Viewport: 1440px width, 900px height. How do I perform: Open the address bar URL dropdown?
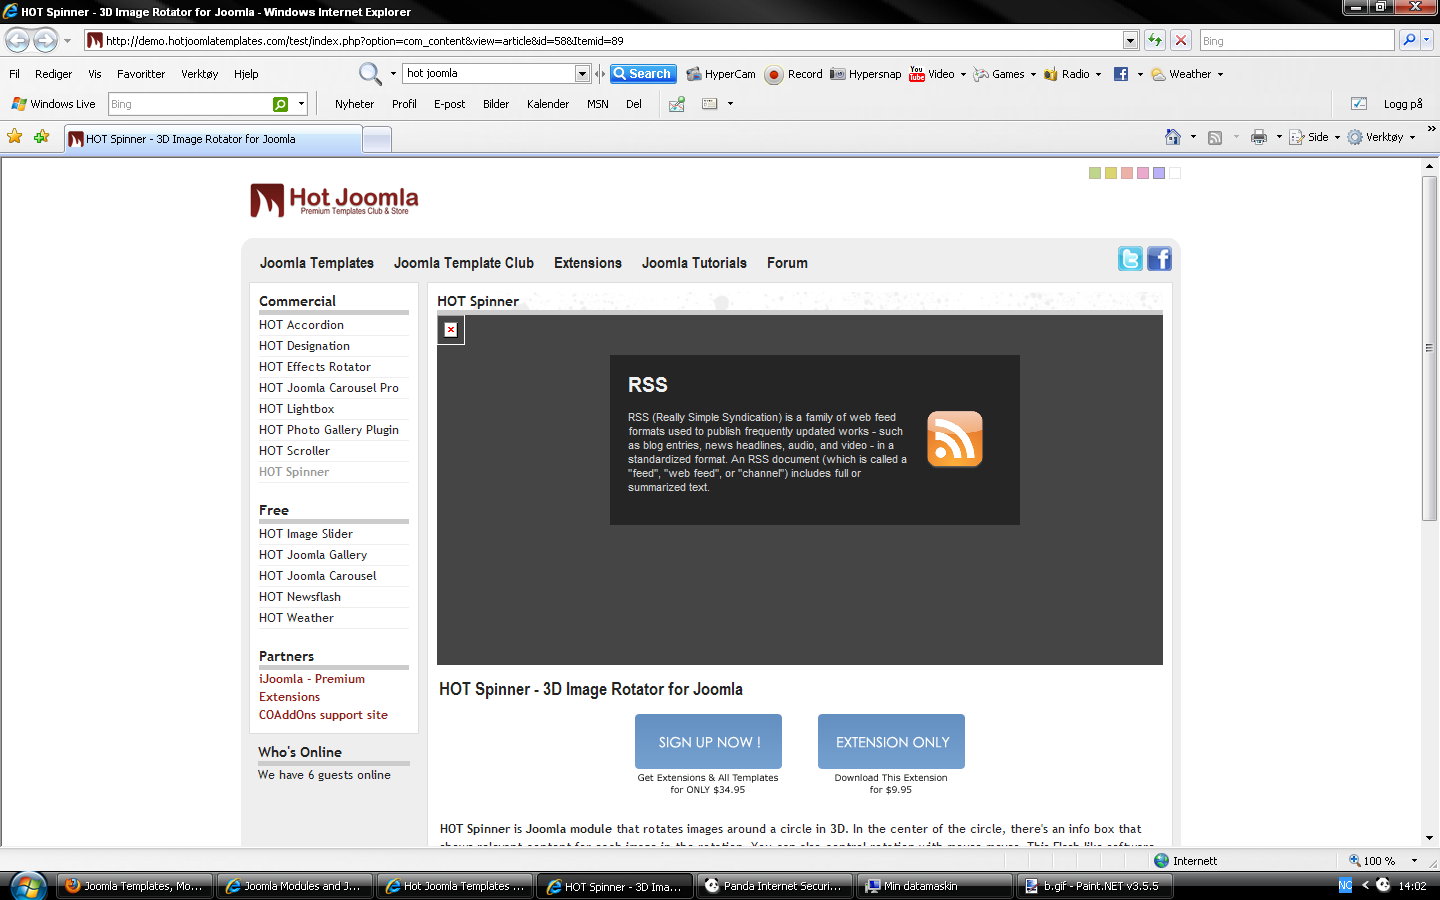click(x=1130, y=40)
